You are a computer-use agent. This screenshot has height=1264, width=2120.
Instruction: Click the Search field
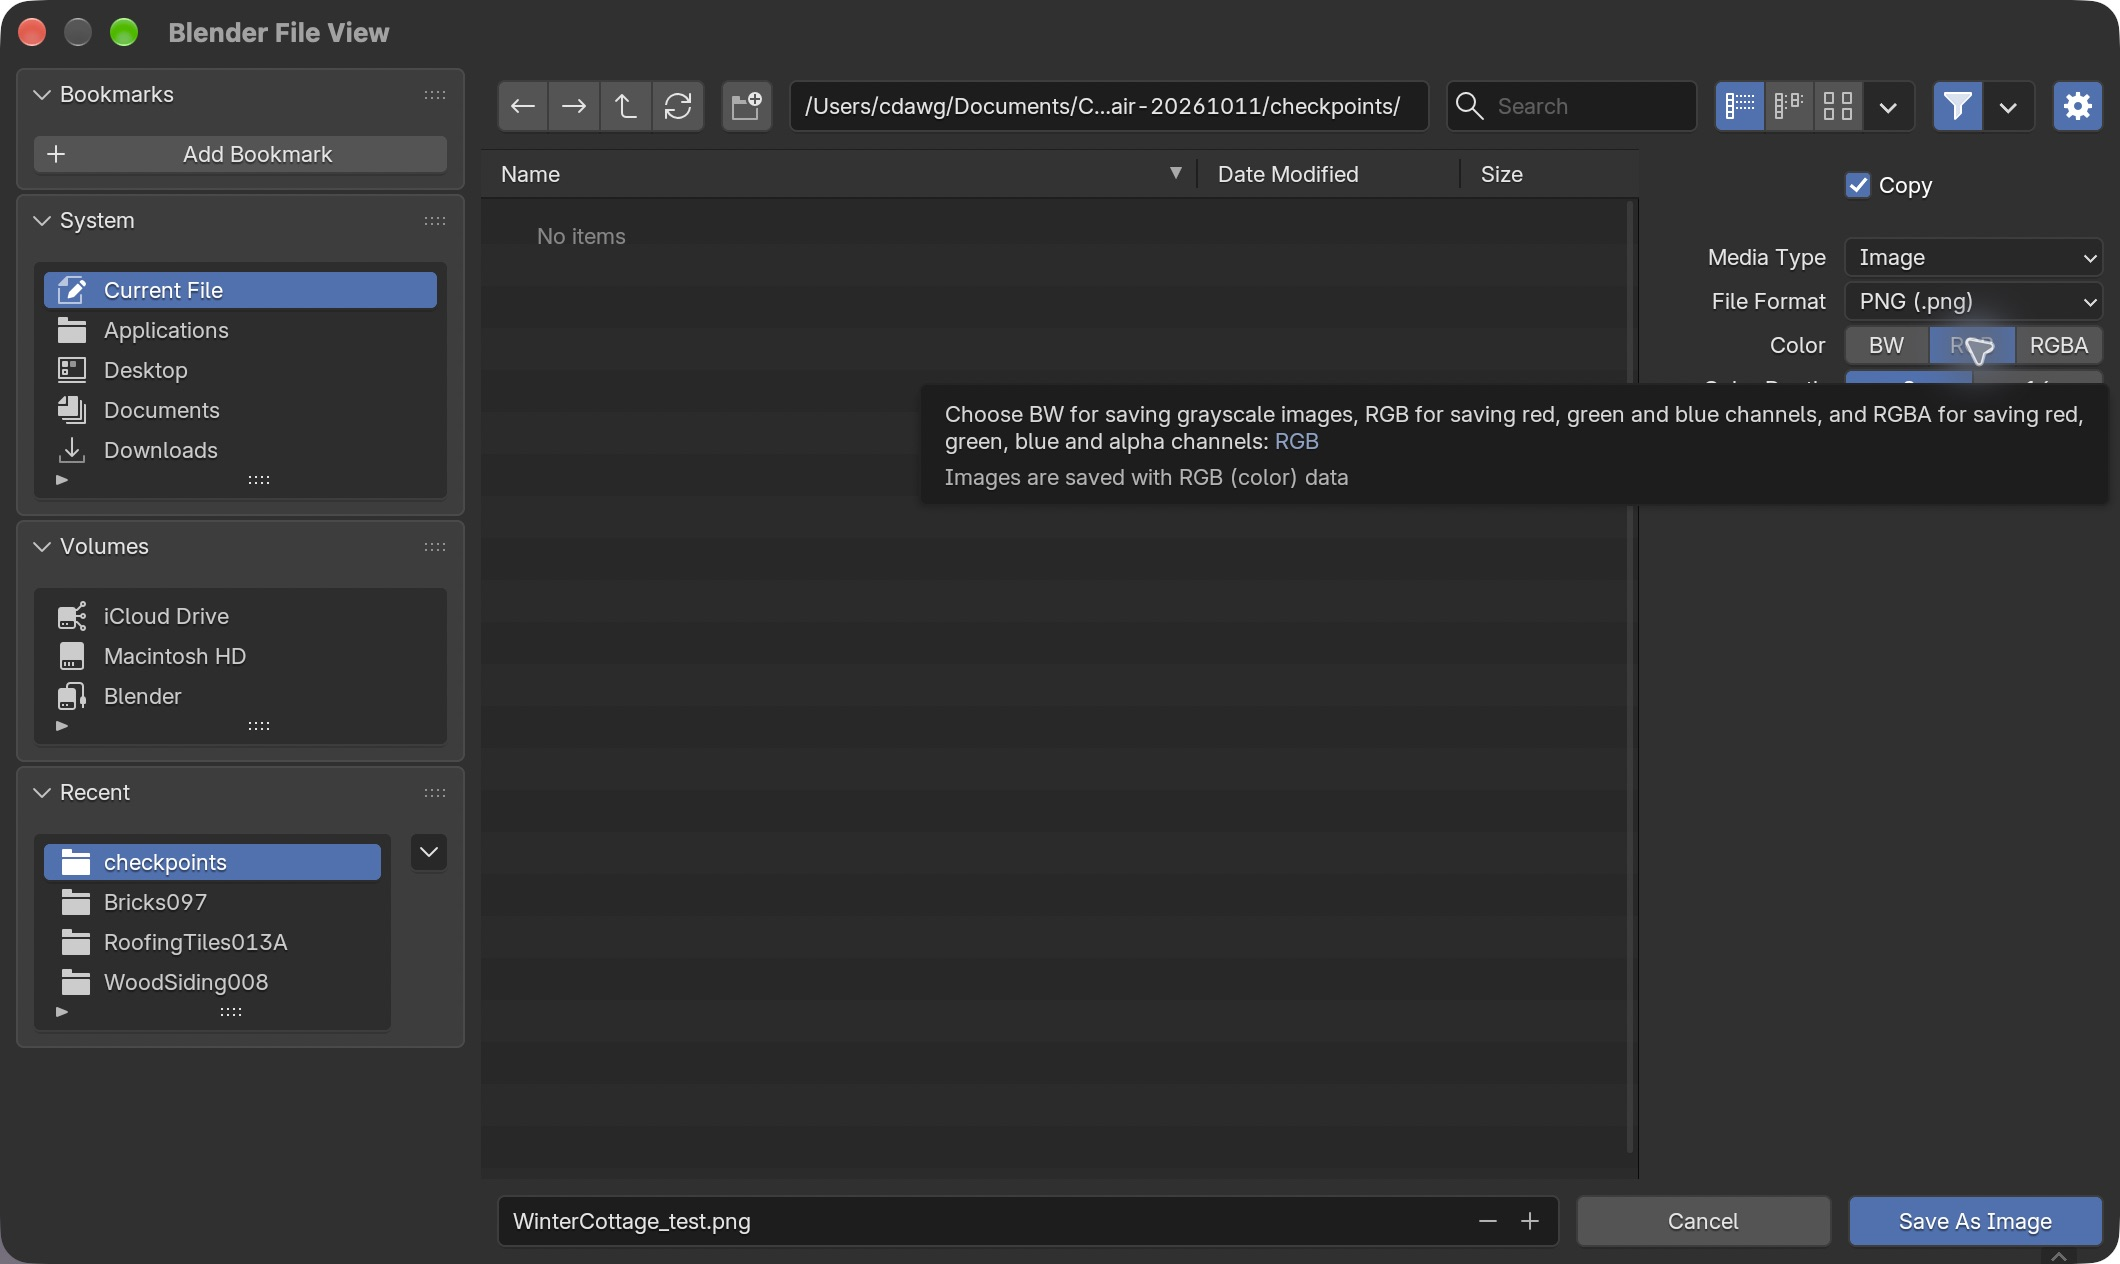pos(1572,106)
